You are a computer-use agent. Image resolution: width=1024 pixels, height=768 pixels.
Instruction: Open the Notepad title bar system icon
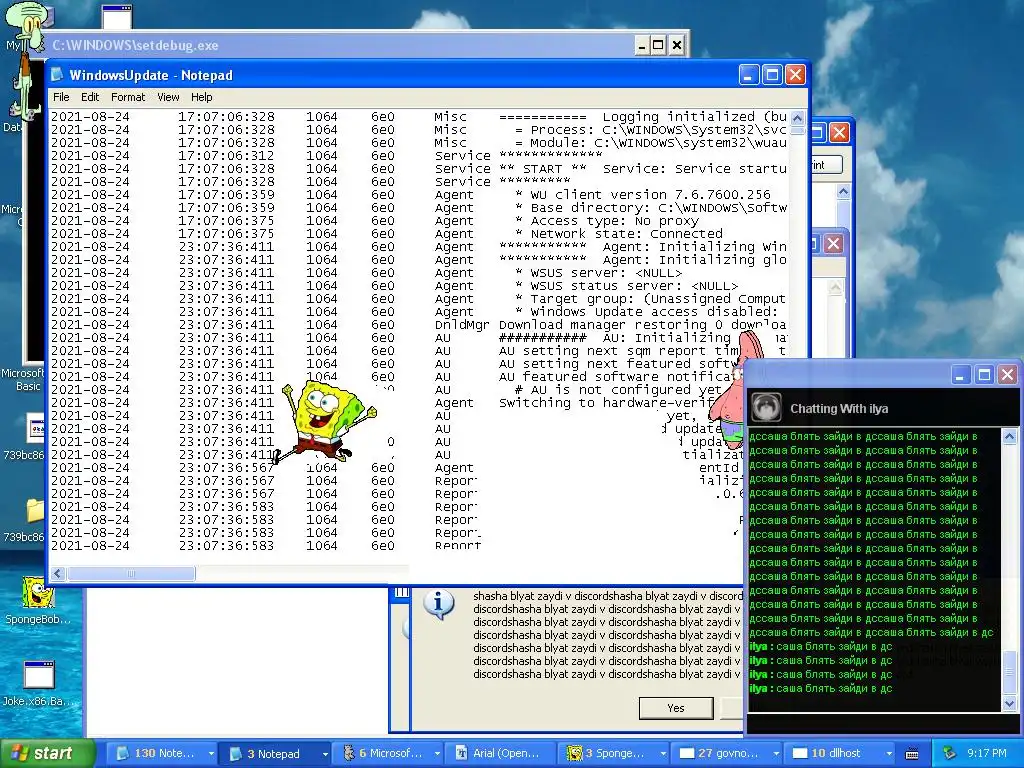pos(58,75)
